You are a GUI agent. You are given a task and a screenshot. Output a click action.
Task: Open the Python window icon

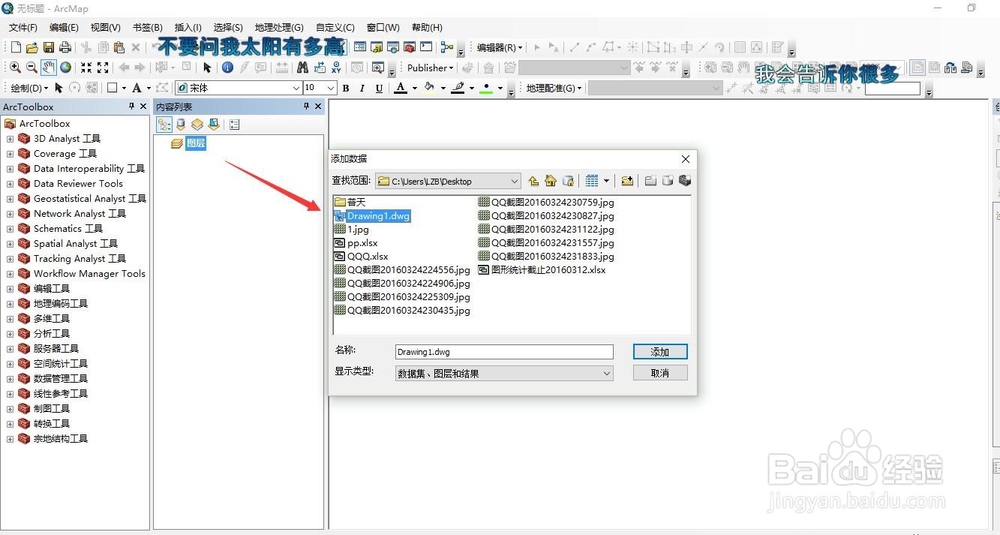click(427, 47)
